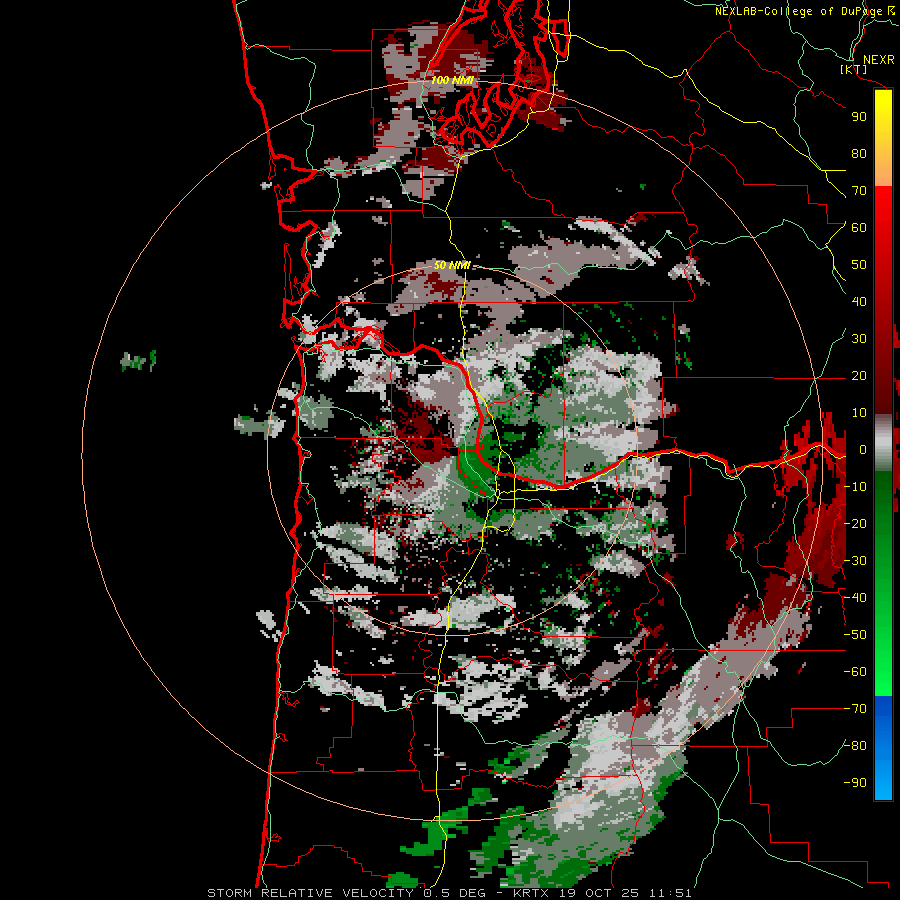Select the positive 20 scale label
This screenshot has height=900, width=900.
pyautogui.click(x=859, y=376)
